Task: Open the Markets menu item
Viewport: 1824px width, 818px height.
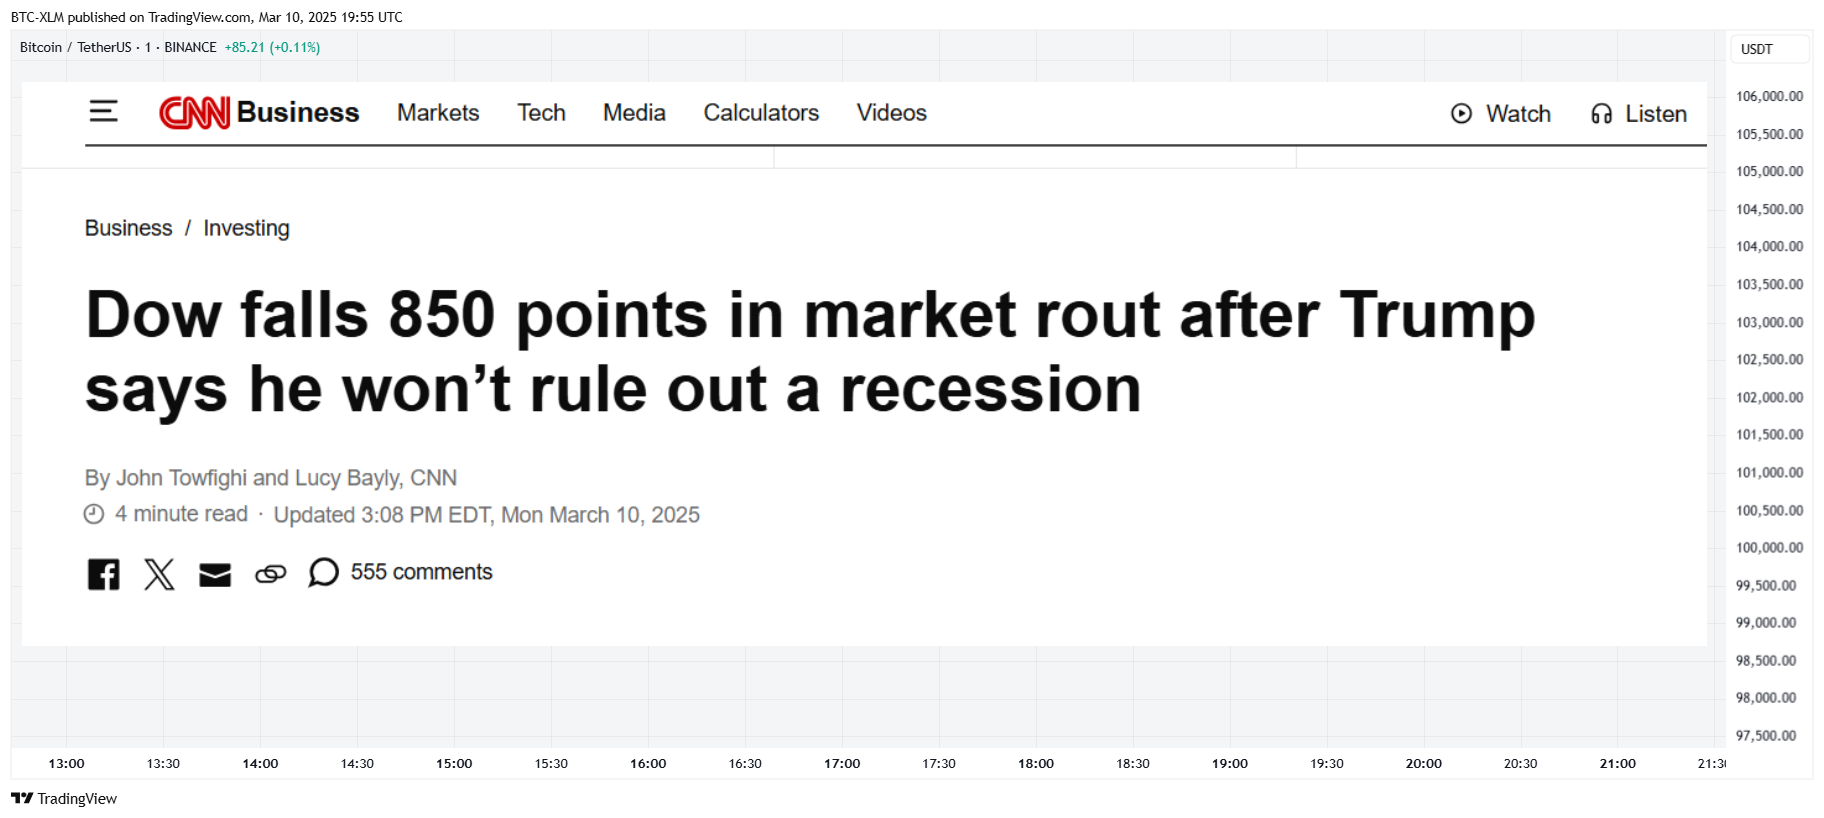Action: [438, 113]
